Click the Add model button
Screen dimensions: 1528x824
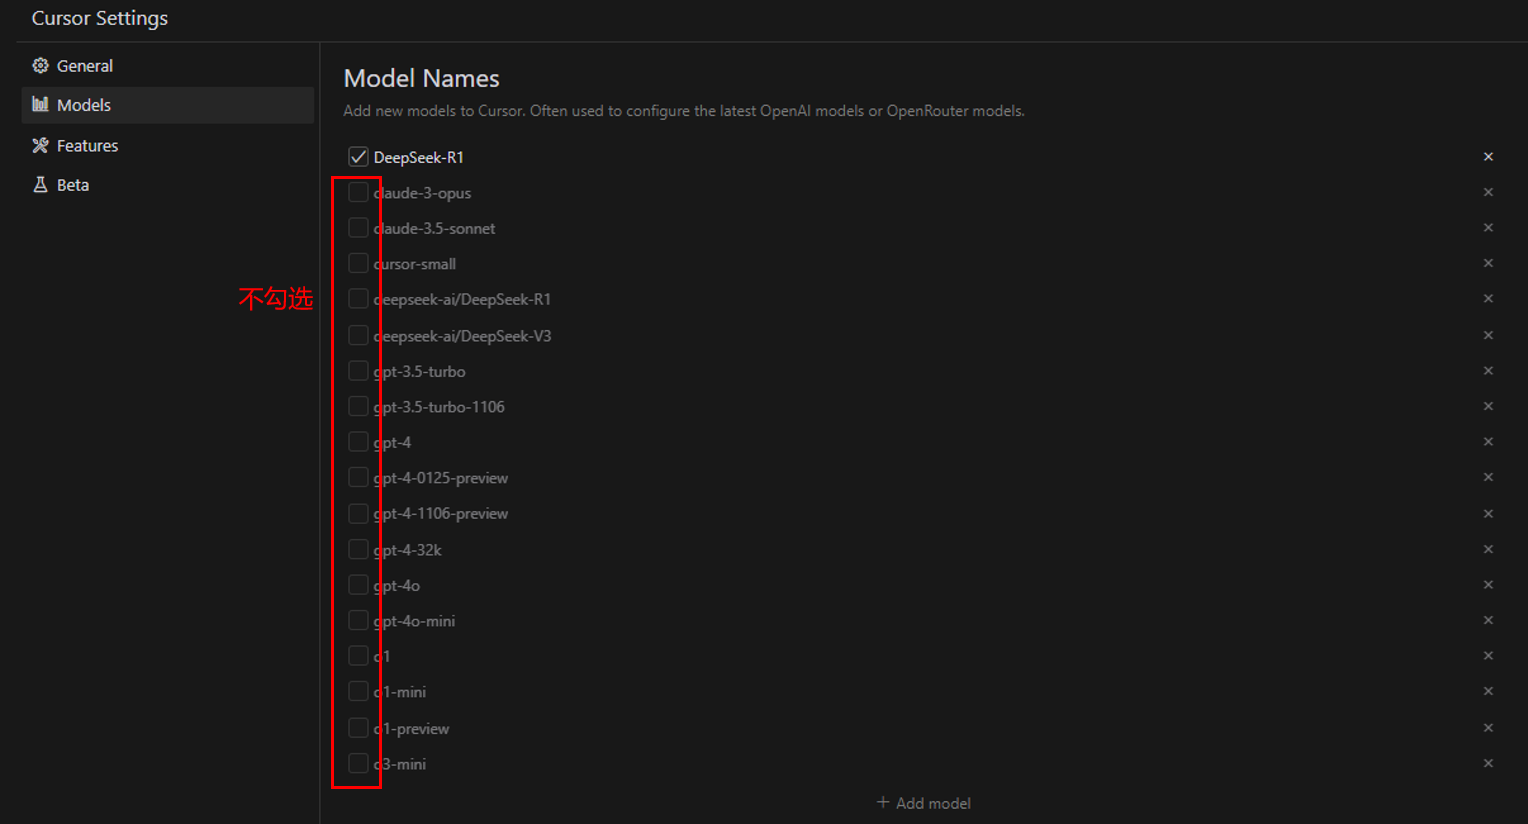(x=923, y=803)
